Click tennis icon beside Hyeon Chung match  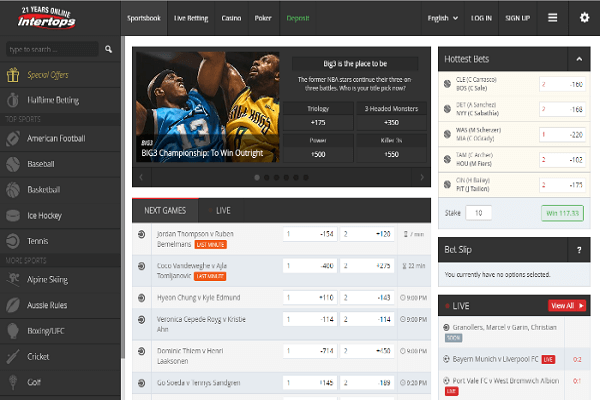click(141, 297)
